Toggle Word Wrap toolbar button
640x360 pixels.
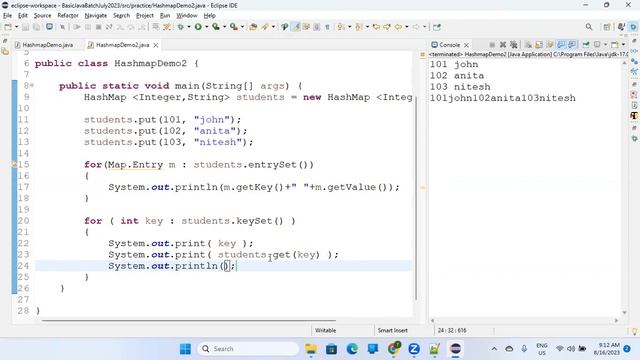[306, 27]
